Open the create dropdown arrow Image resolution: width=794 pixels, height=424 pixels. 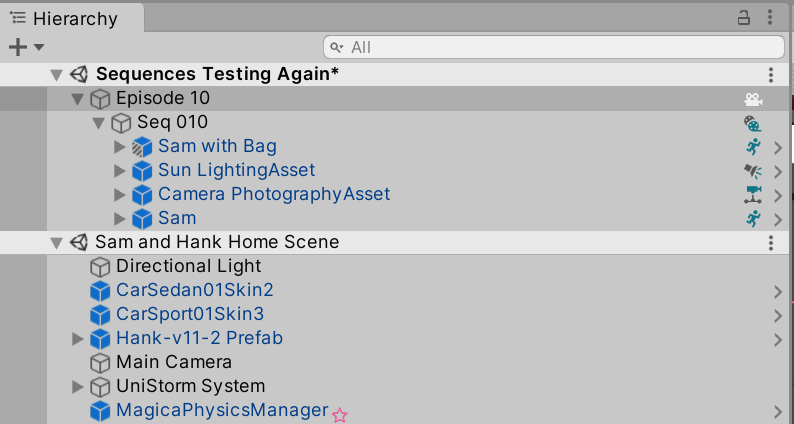[x=39, y=47]
